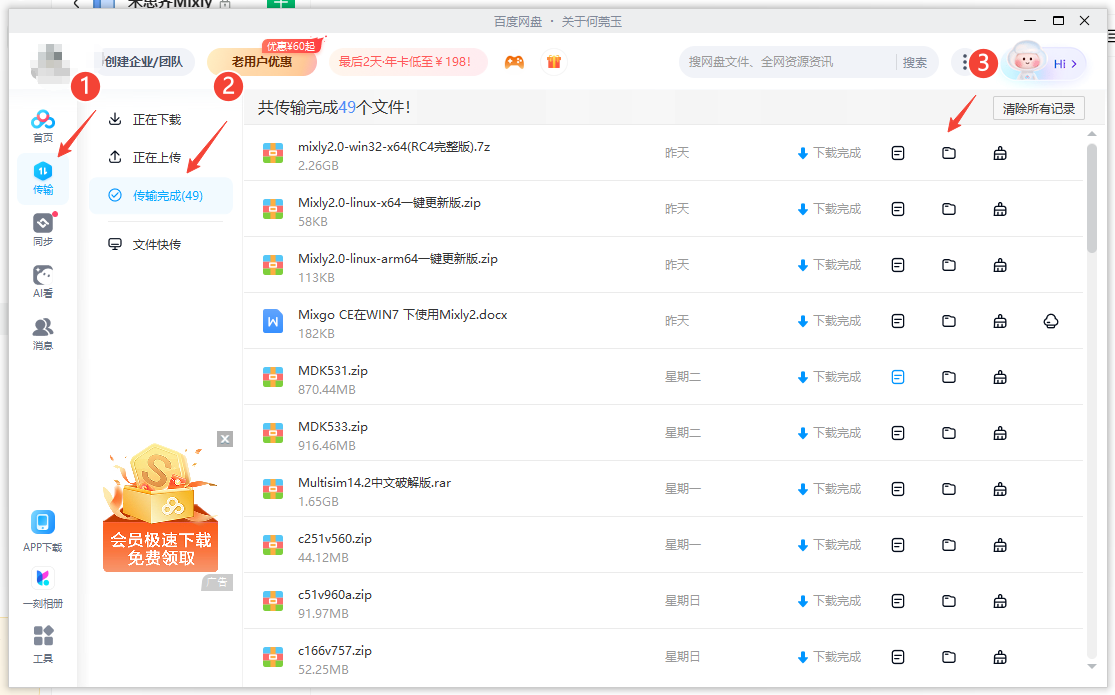Switch to 正在下载 downloading tab
This screenshot has width=1115, height=695.
[145, 120]
